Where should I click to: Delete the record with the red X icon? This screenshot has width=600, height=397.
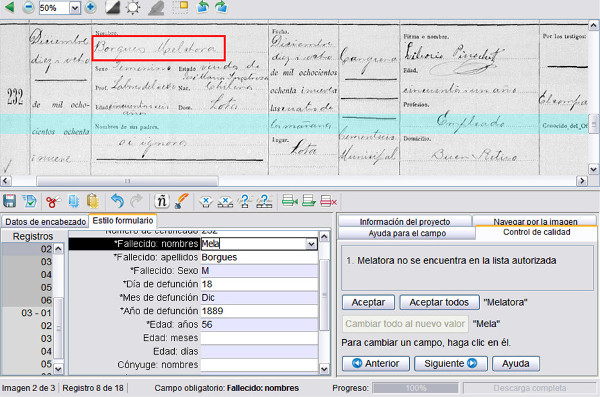(328, 201)
